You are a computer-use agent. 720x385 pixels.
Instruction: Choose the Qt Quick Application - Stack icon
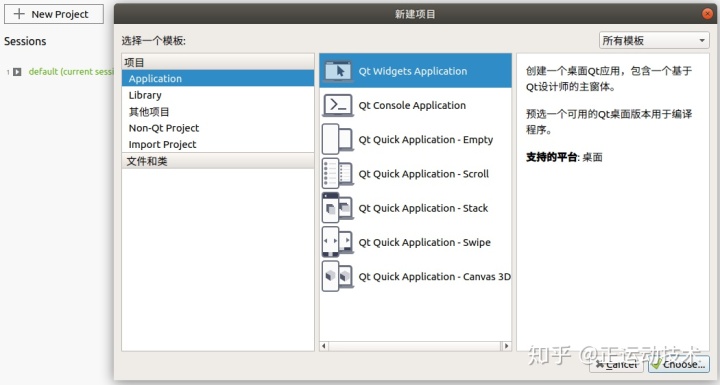coord(338,208)
